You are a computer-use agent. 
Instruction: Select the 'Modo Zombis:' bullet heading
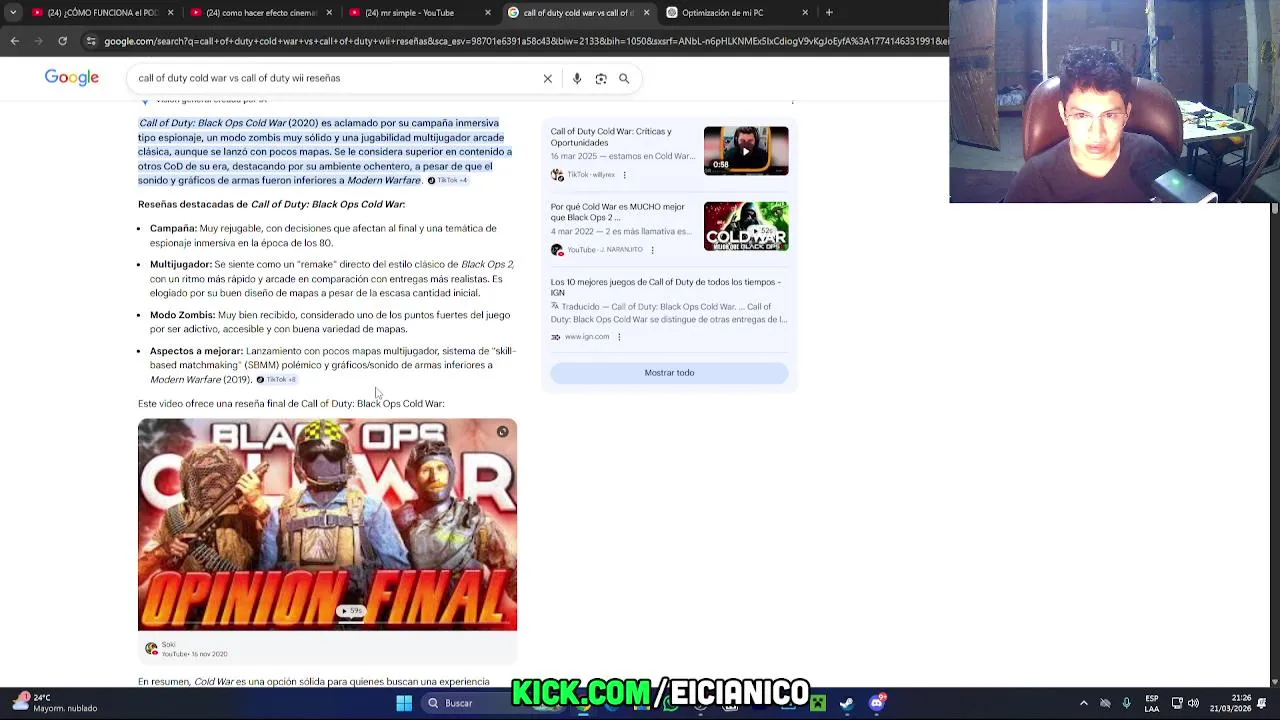point(182,315)
